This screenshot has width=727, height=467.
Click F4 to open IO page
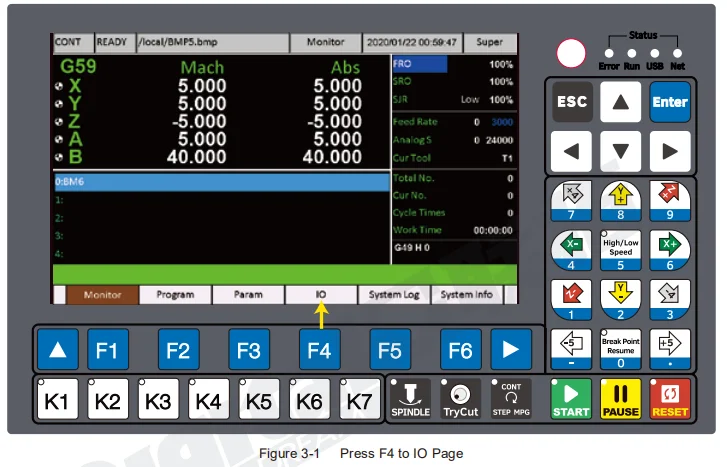click(x=319, y=350)
